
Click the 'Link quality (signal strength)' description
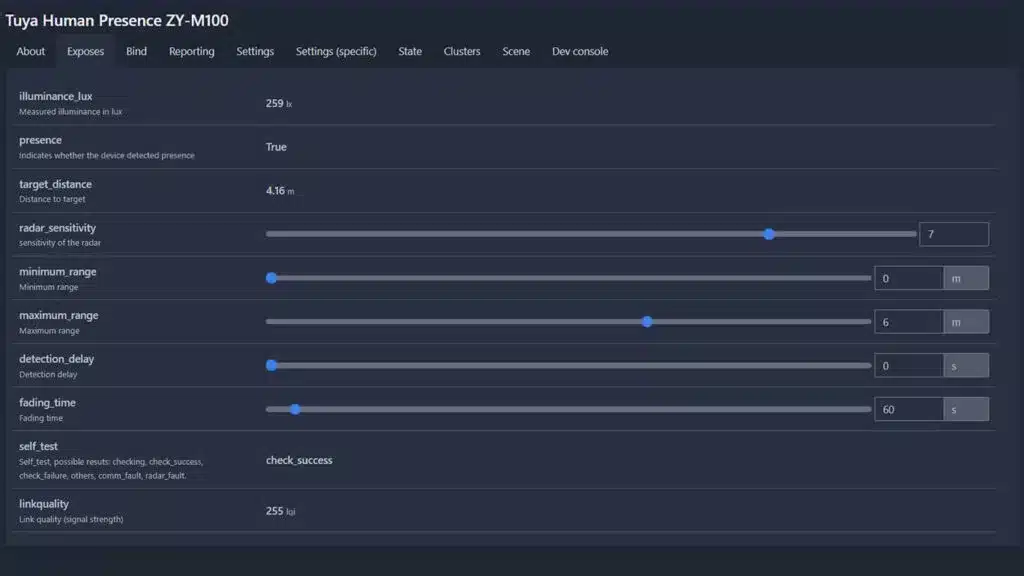71,519
